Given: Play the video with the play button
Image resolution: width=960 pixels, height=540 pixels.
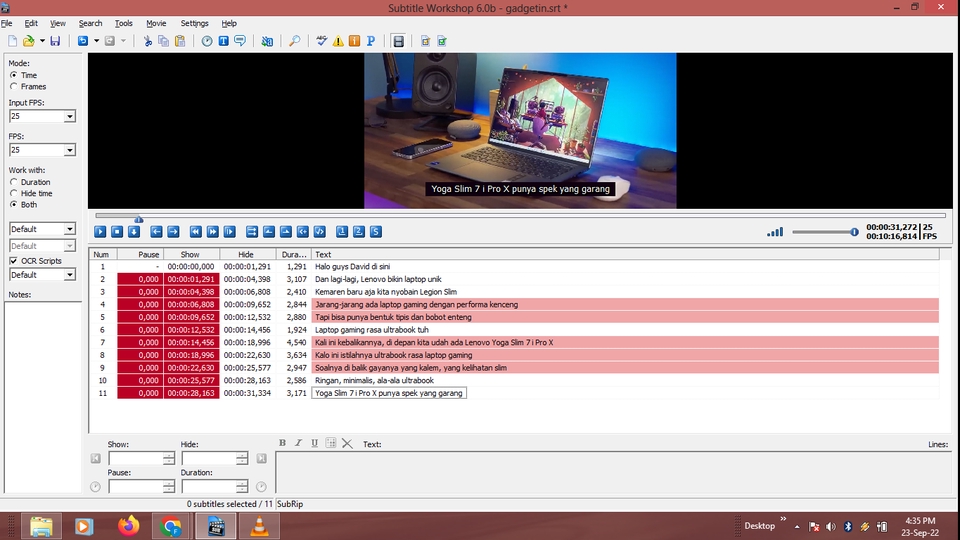Looking at the screenshot, I should pos(100,231).
